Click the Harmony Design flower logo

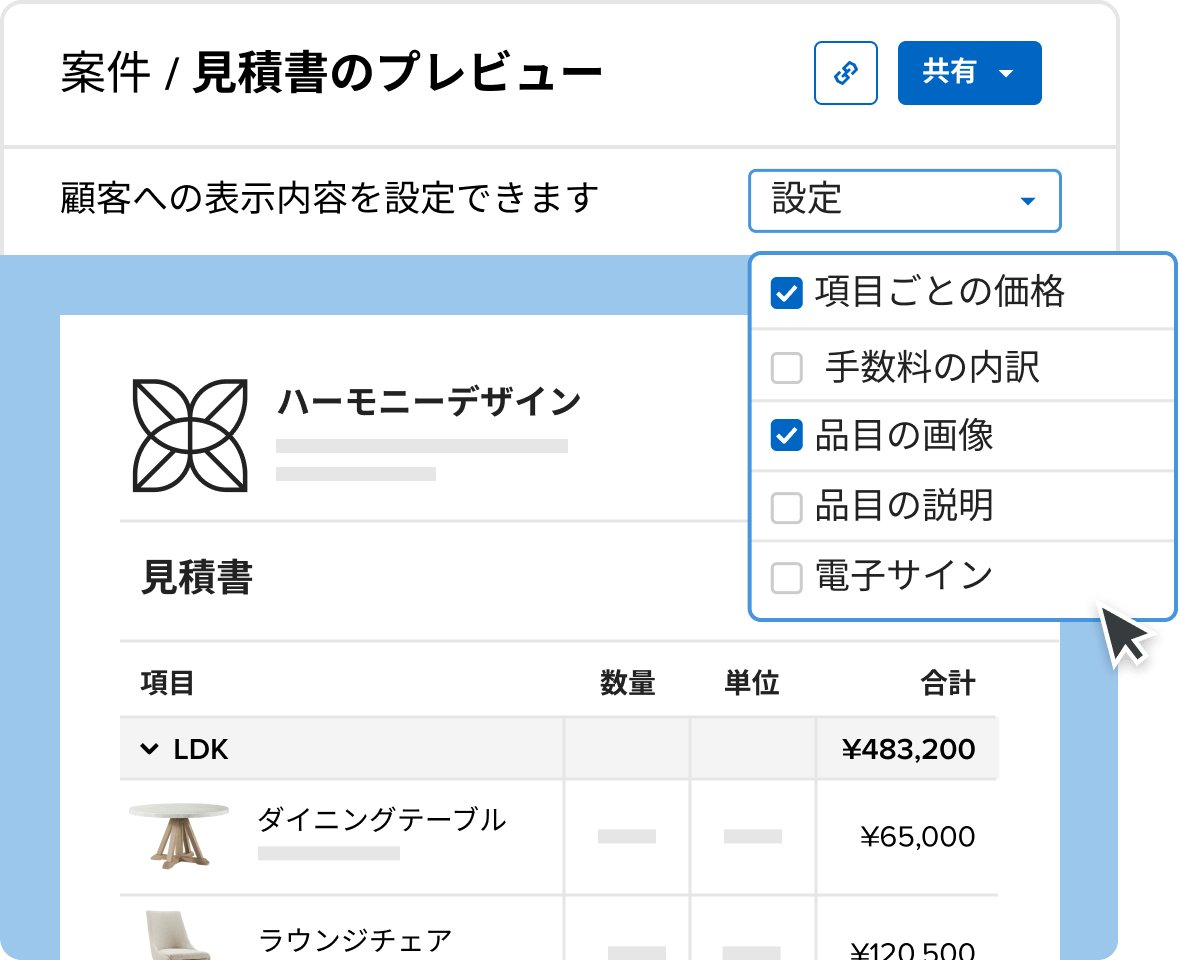190,435
